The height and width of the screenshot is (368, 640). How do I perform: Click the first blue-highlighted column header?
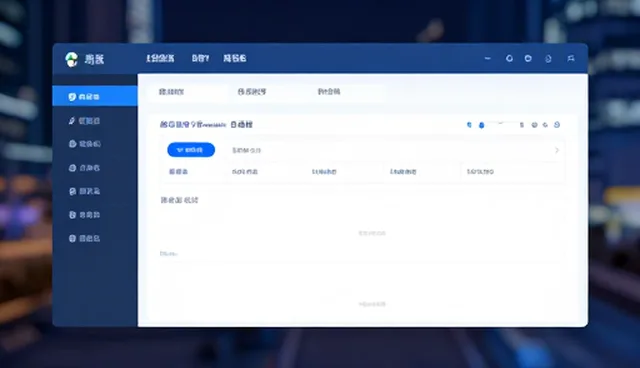click(x=178, y=172)
